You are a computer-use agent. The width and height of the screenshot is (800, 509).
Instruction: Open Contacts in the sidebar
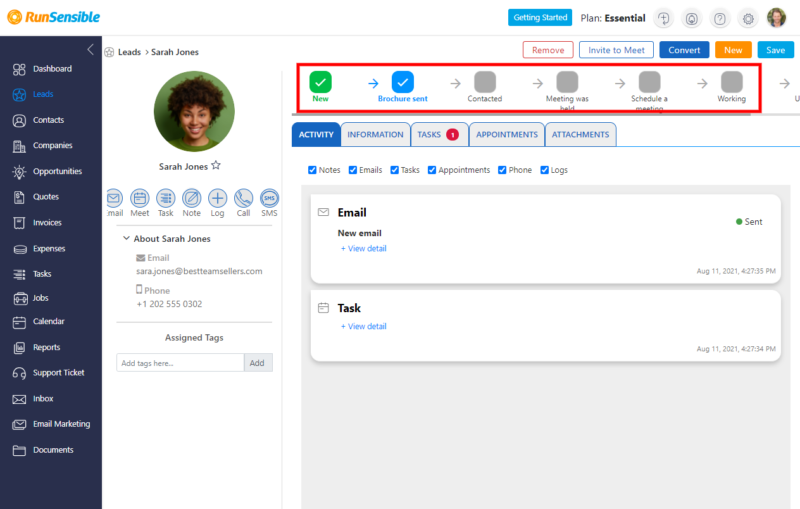(39, 120)
